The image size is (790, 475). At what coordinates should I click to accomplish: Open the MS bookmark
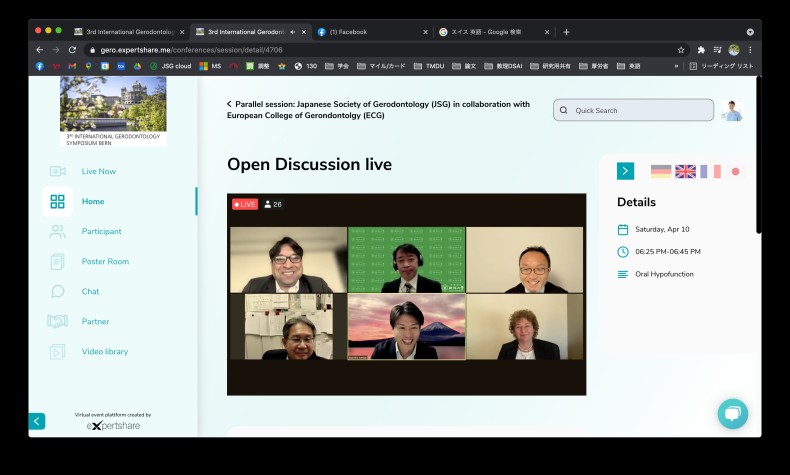pyautogui.click(x=210, y=66)
